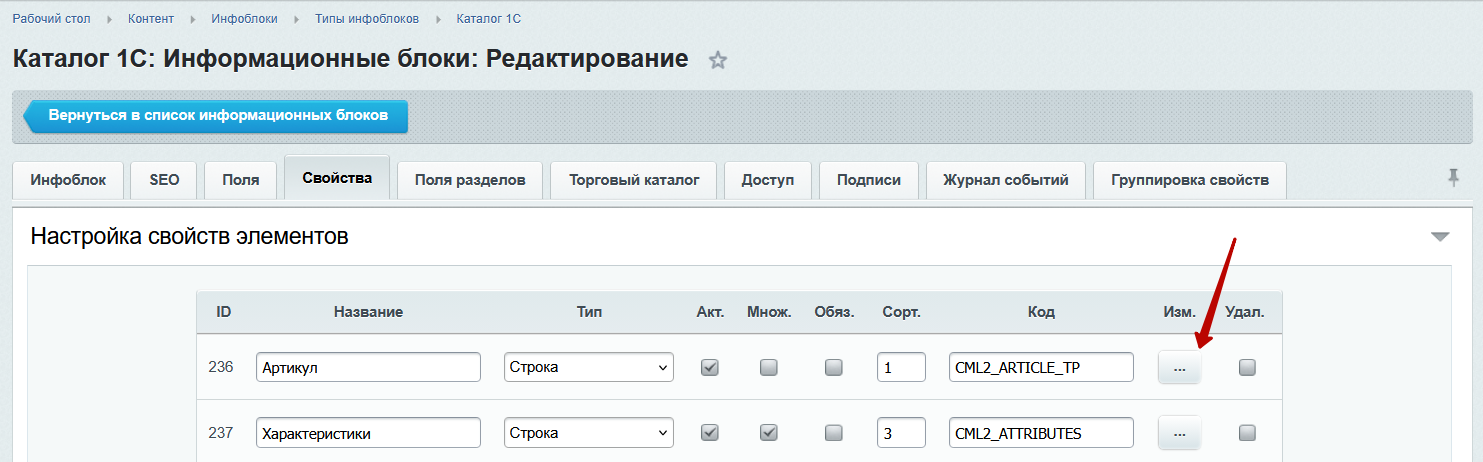The image size is (1483, 462).
Task: Go to Инфоблоки breadcrumb
Action: tap(244, 19)
